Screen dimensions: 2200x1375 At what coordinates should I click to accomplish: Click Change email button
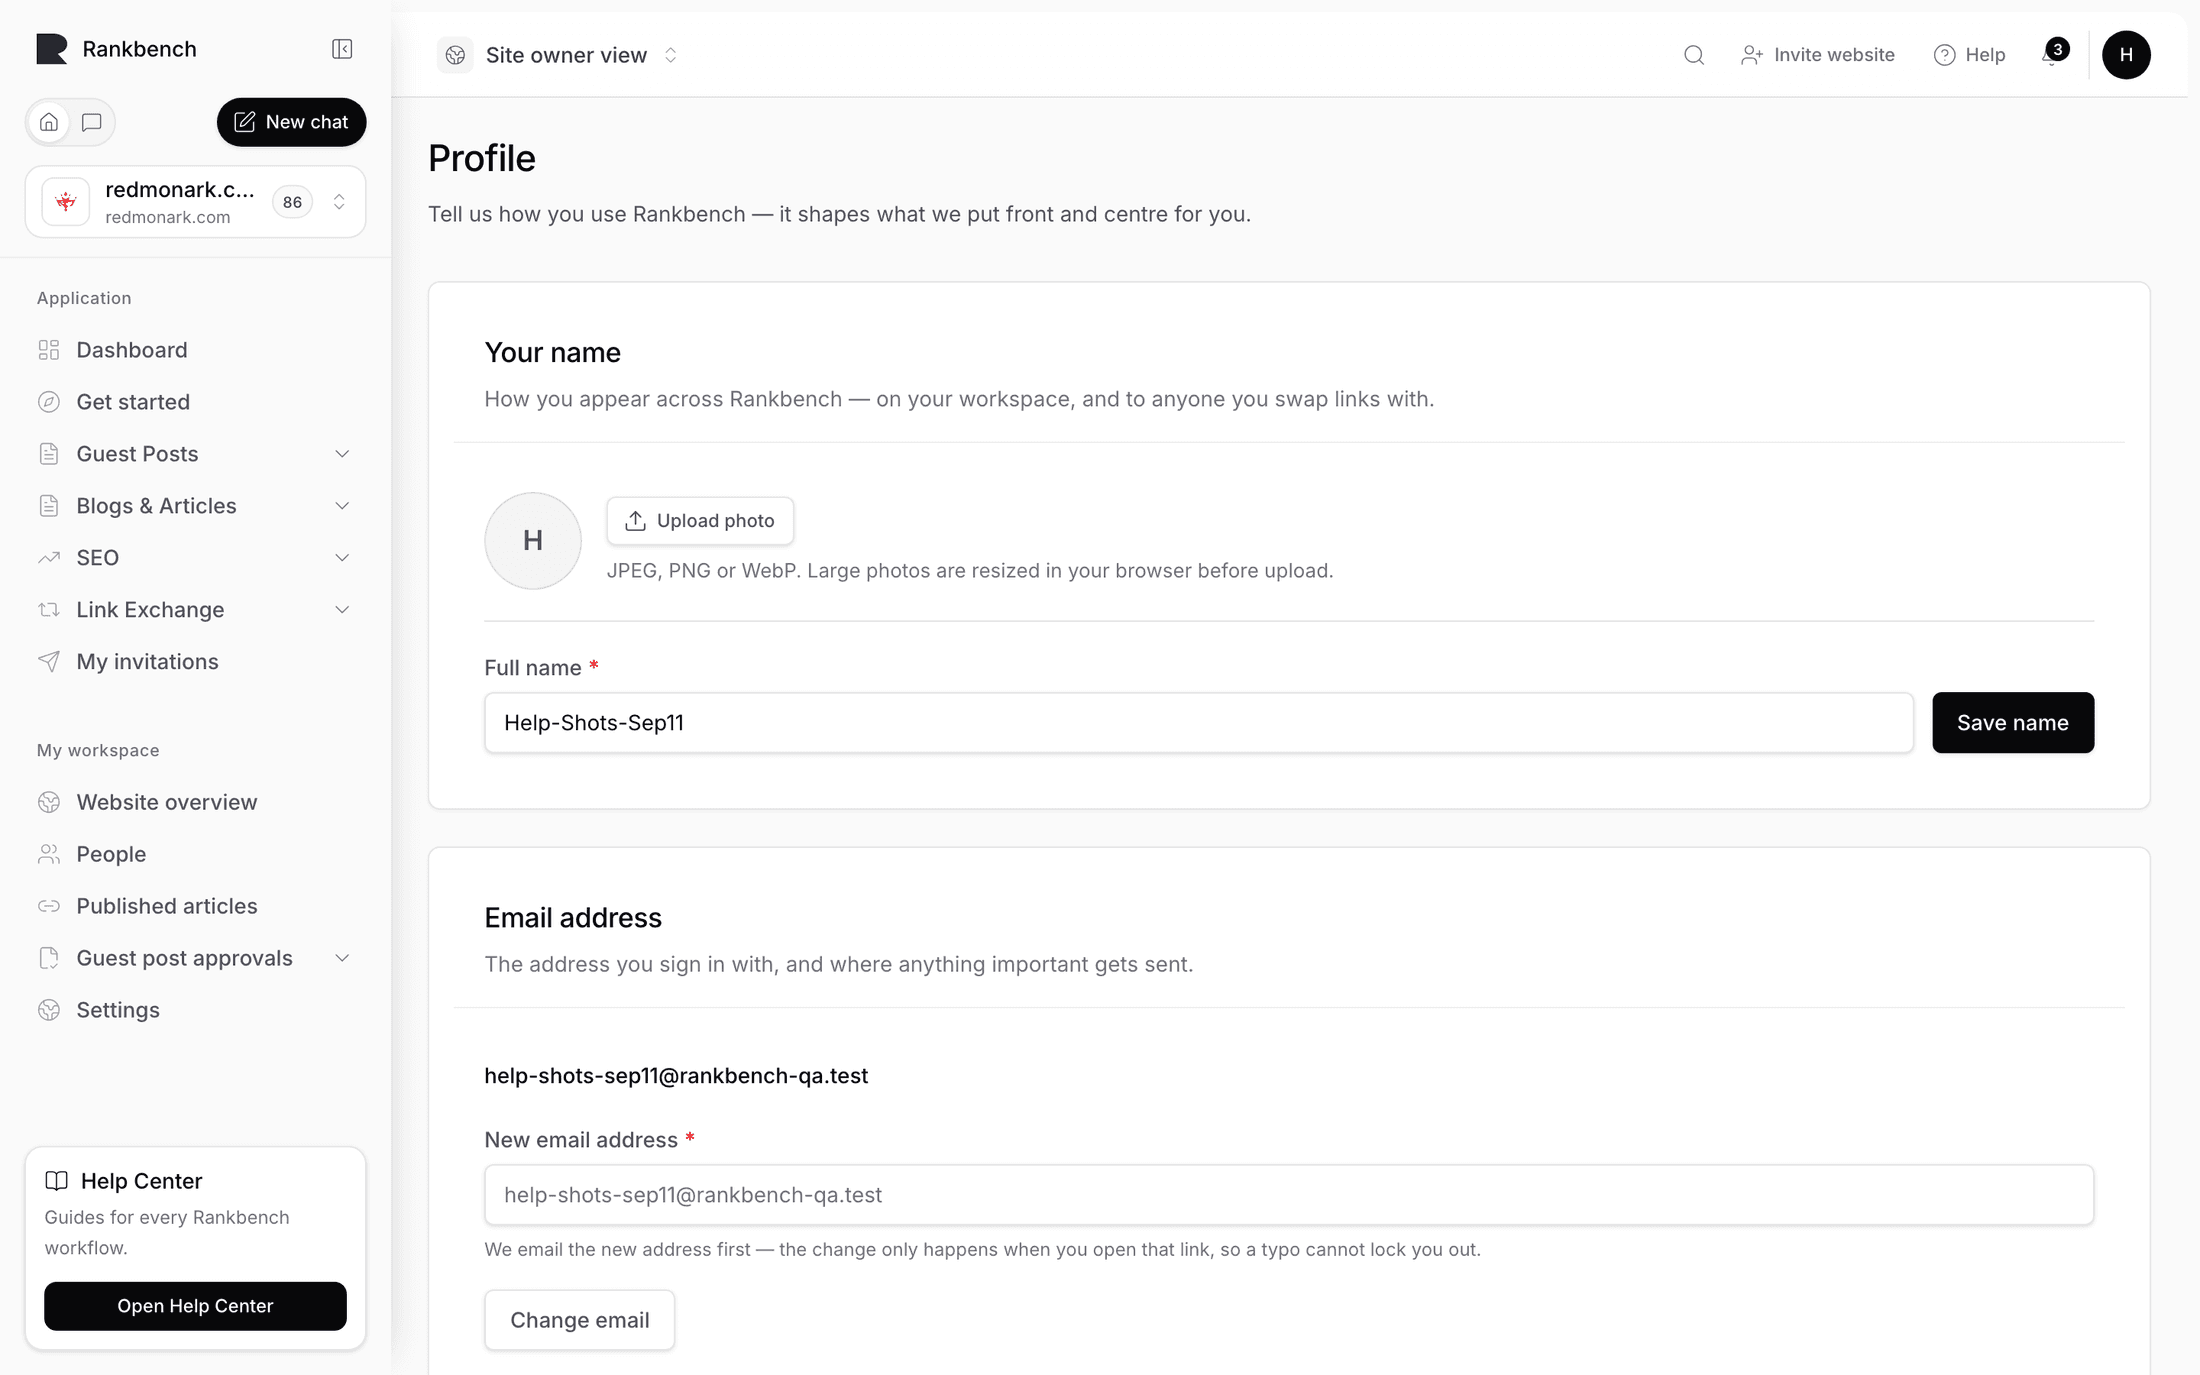coord(580,1320)
